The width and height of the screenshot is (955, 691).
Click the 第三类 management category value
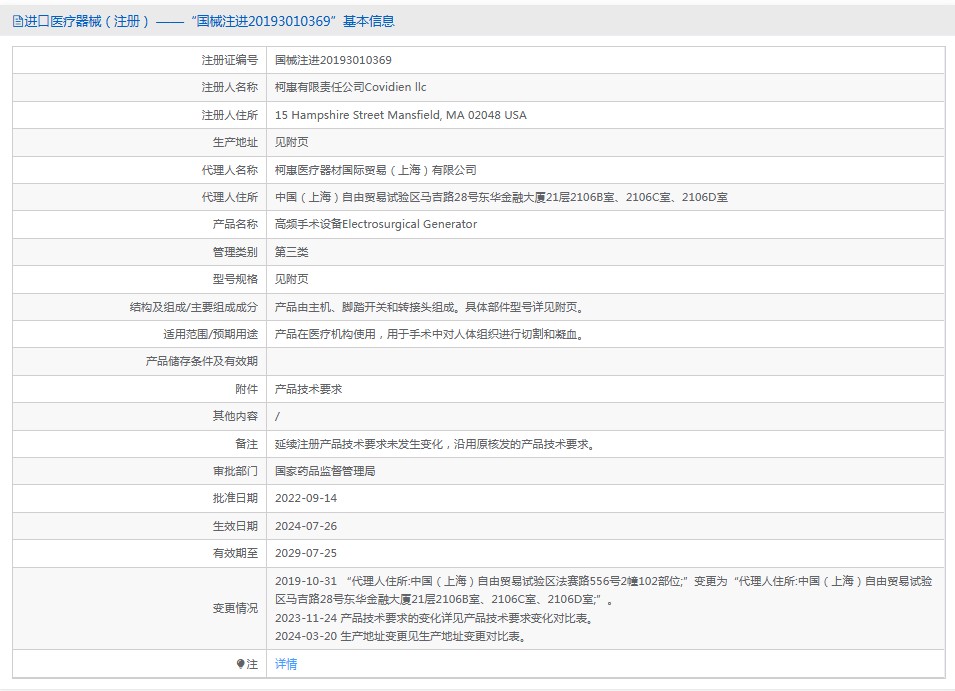292,252
